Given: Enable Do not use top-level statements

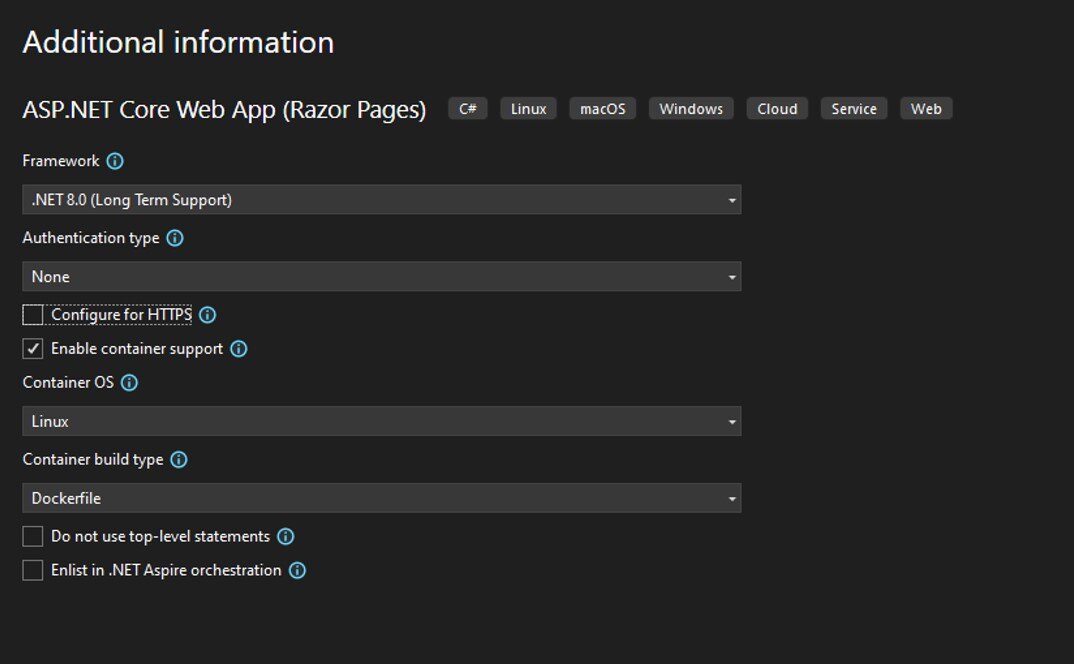Looking at the screenshot, I should tap(31, 536).
